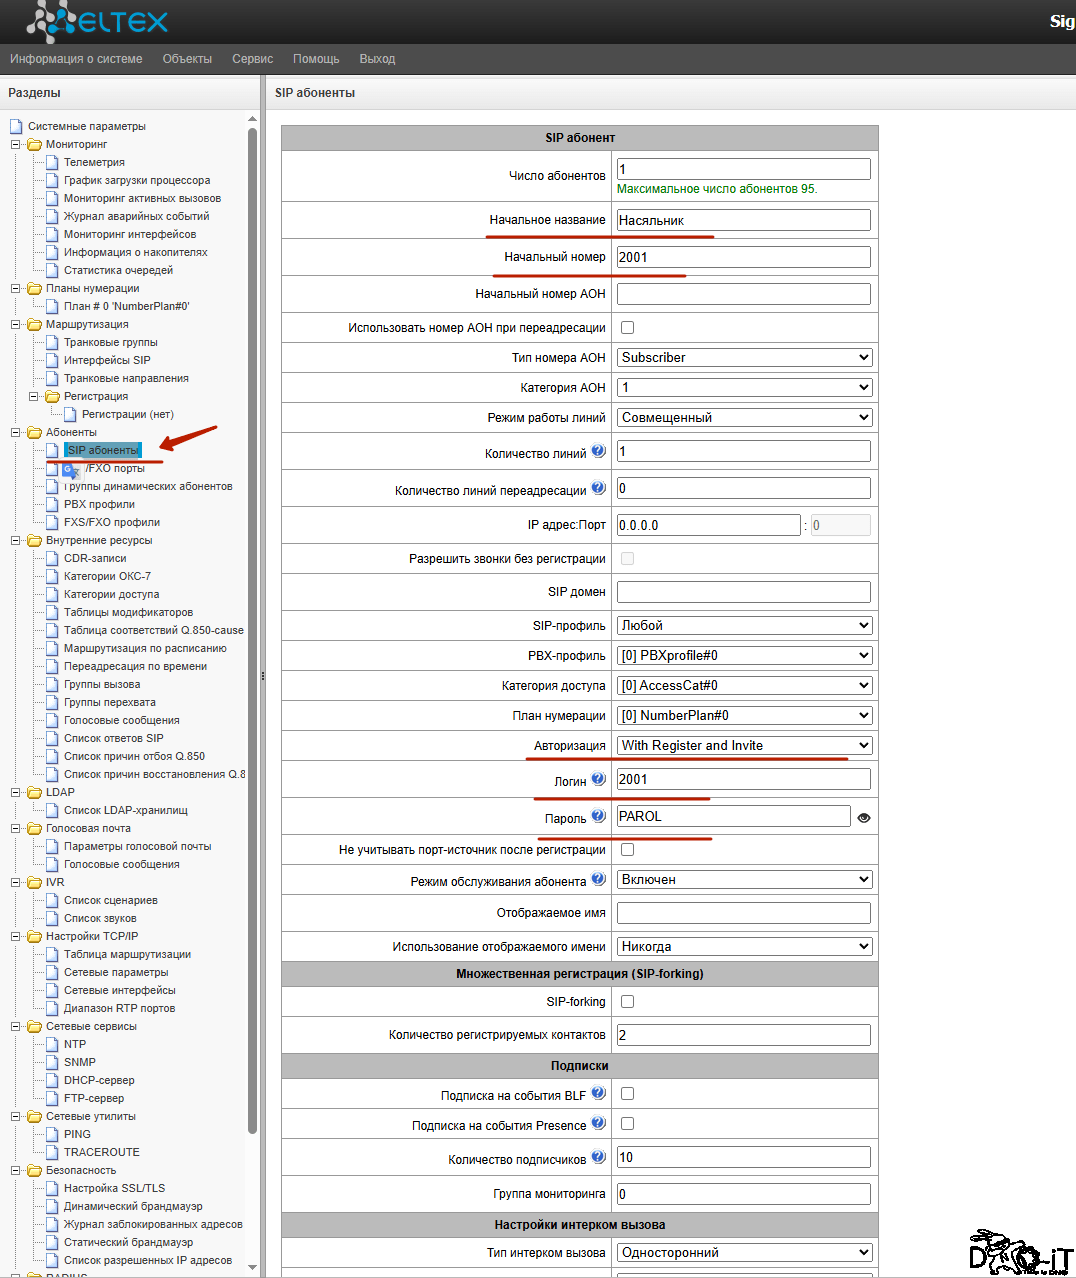Image resolution: width=1076 pixels, height=1278 pixels.
Task: Click folder icon of Абоненты section
Action: click(34, 432)
